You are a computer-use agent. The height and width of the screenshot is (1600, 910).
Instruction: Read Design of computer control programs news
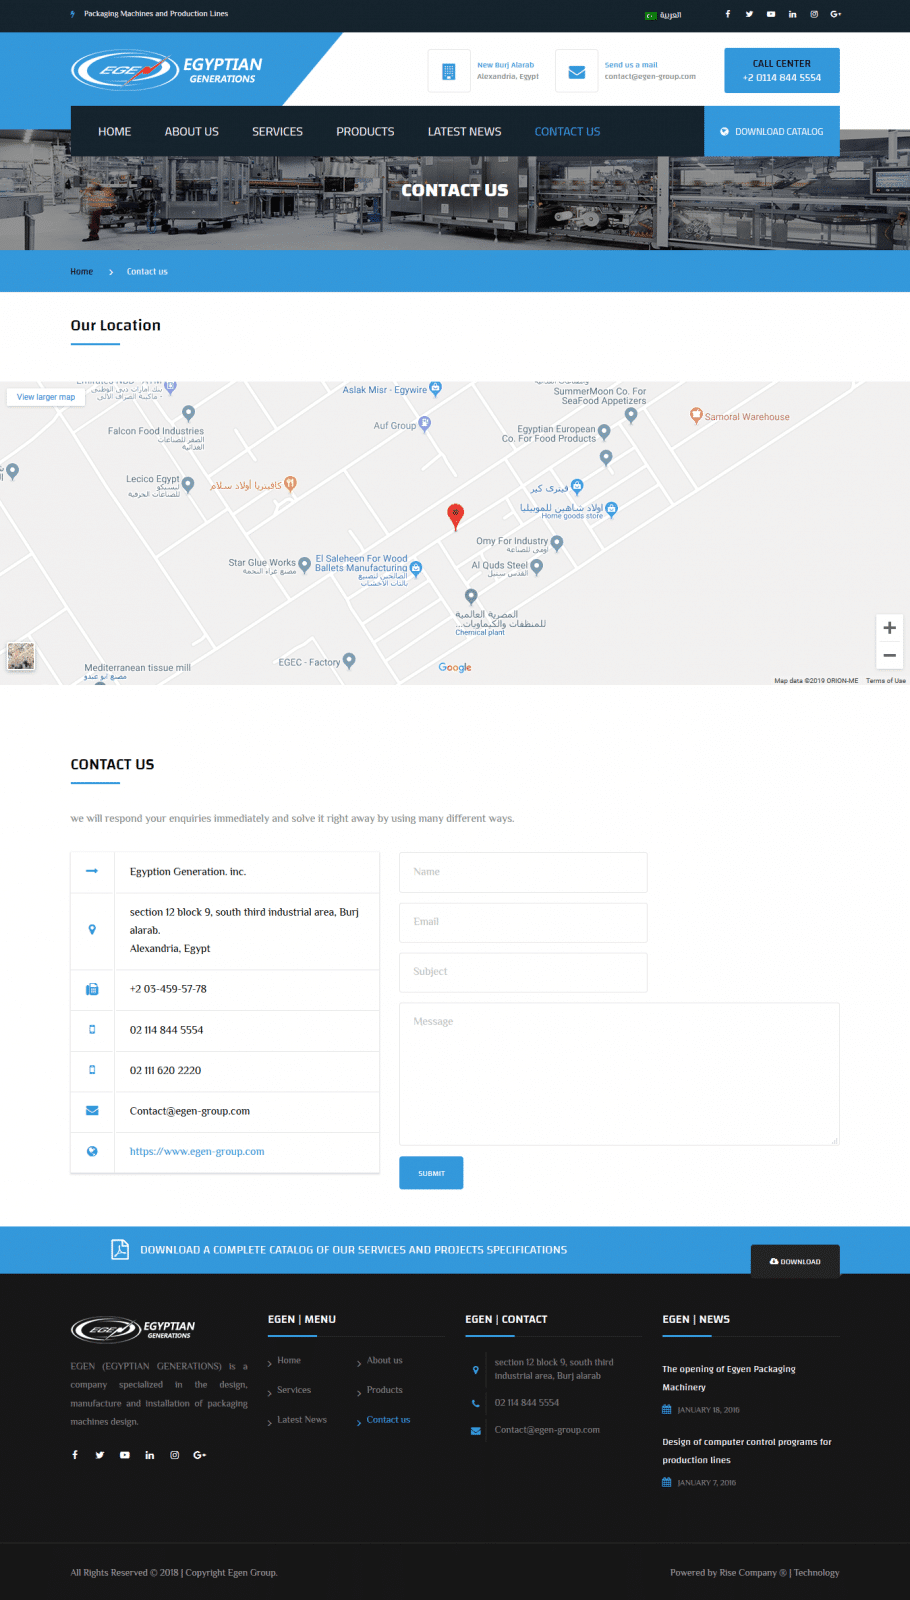[x=747, y=1451]
